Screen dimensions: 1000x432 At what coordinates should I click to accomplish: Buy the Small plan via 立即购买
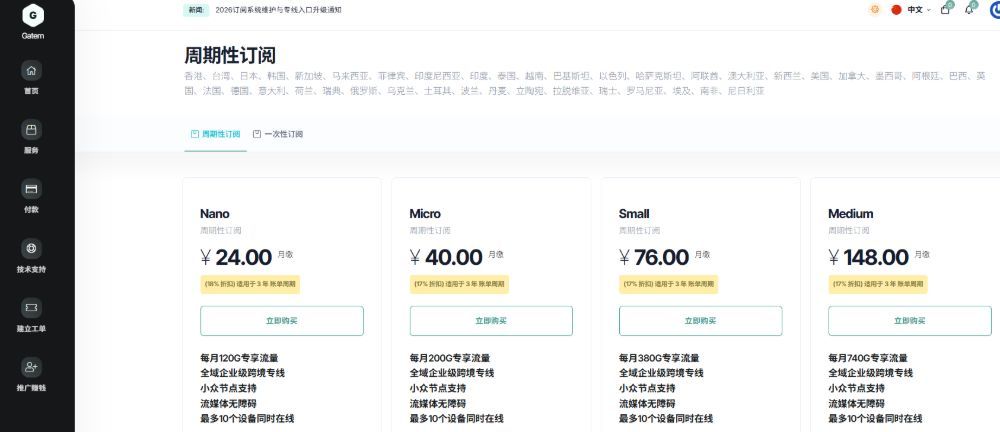coord(700,321)
